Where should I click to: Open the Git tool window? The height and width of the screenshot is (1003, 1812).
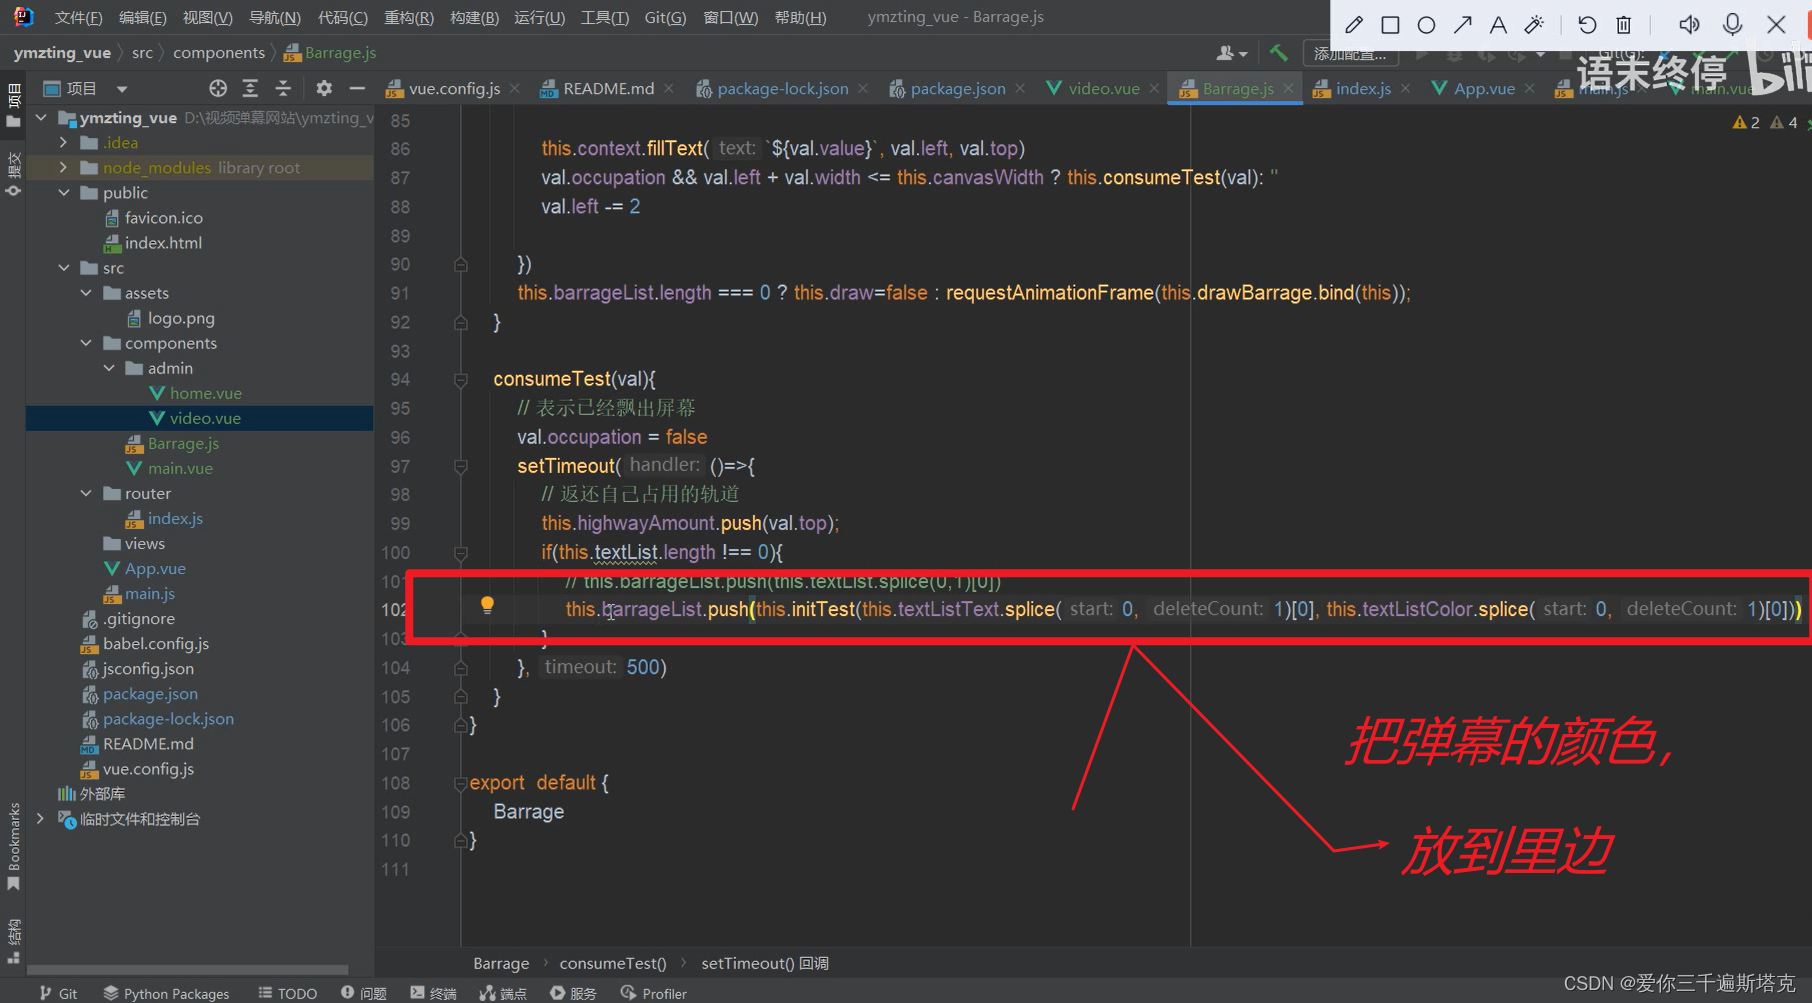coord(58,993)
